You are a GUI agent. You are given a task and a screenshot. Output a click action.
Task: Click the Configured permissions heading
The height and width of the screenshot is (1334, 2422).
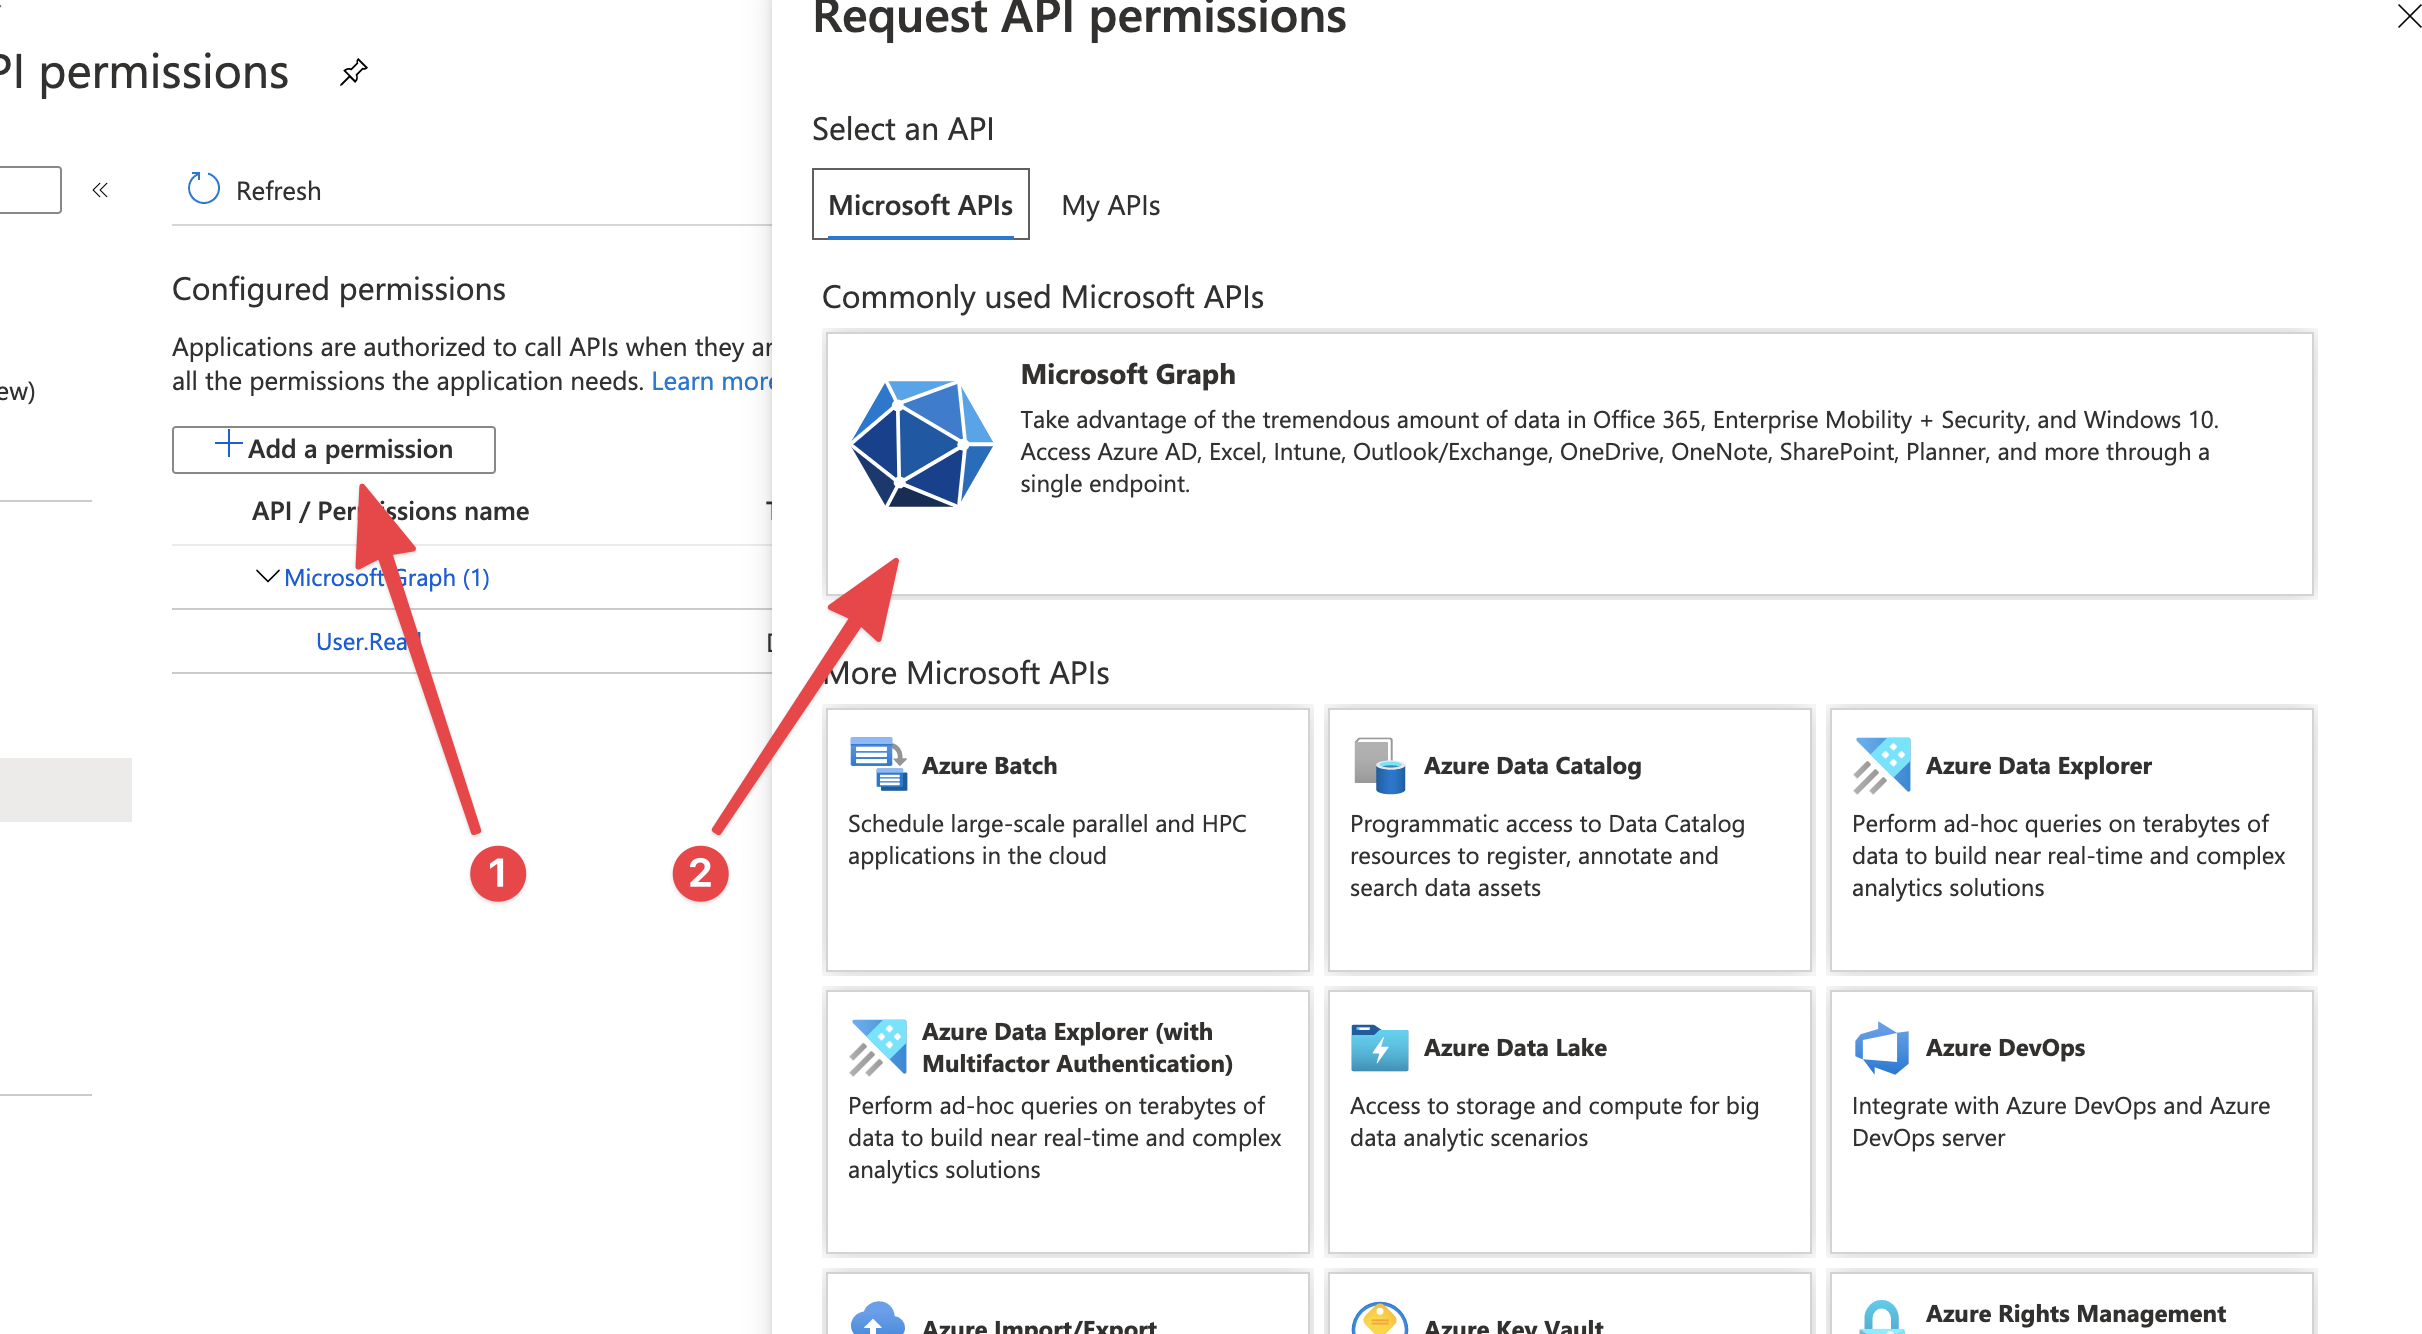pyautogui.click(x=339, y=288)
